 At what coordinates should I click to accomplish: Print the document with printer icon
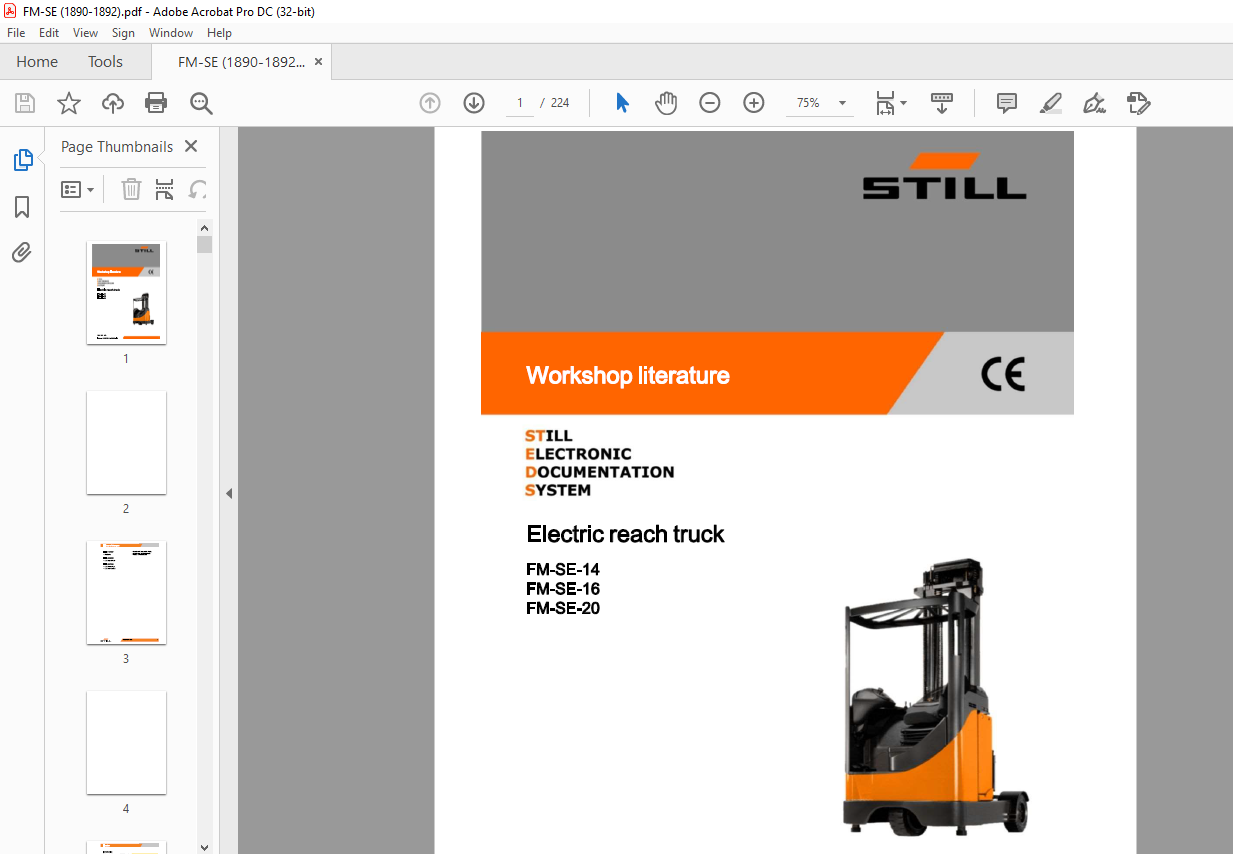pos(156,103)
